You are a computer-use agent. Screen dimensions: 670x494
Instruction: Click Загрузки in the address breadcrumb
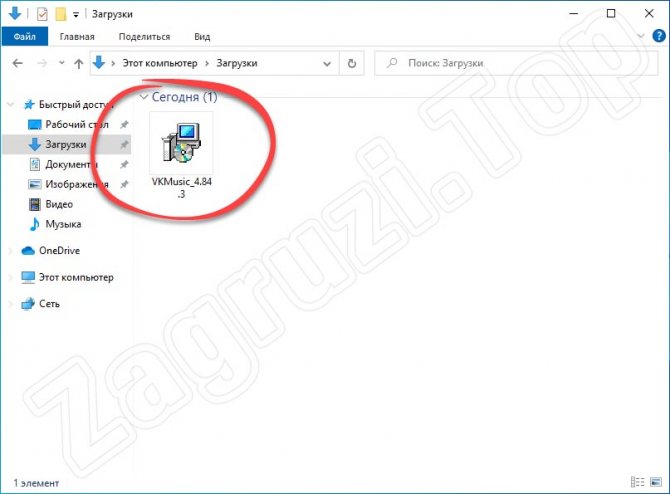(237, 63)
